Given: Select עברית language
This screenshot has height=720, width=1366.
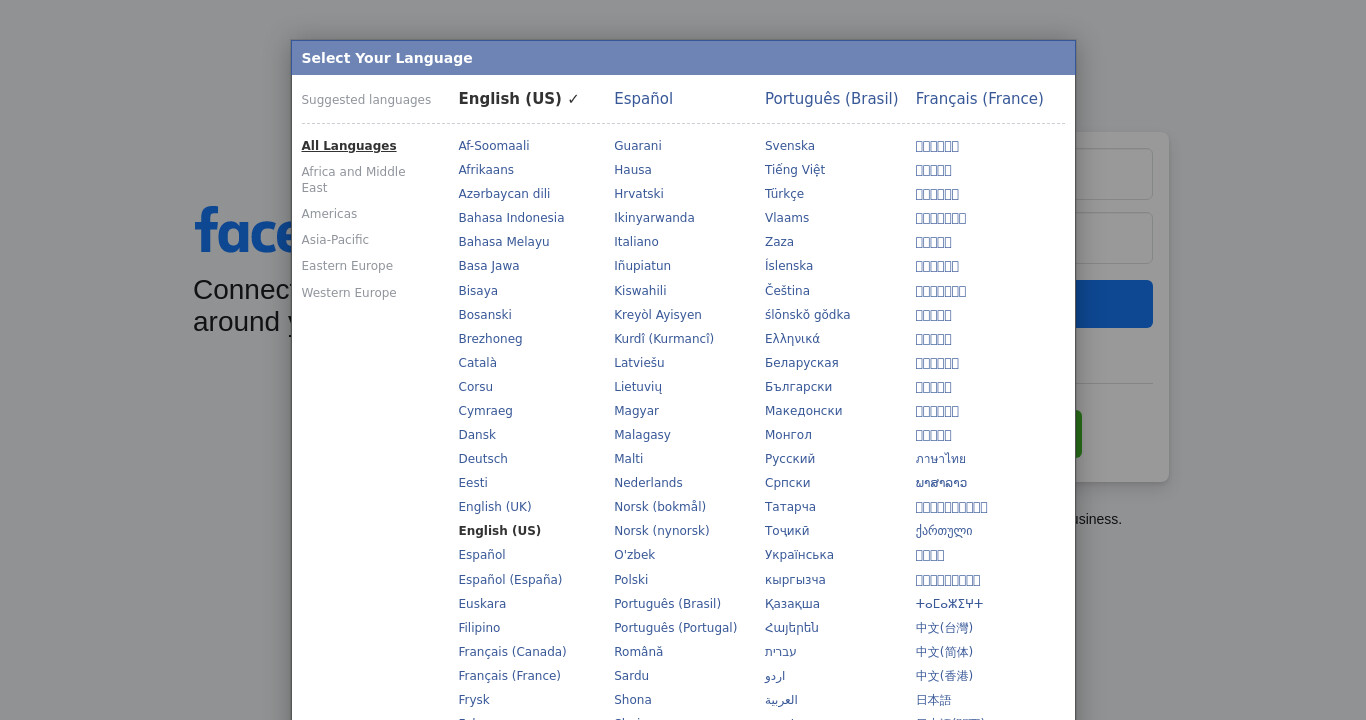Looking at the screenshot, I should click(781, 652).
